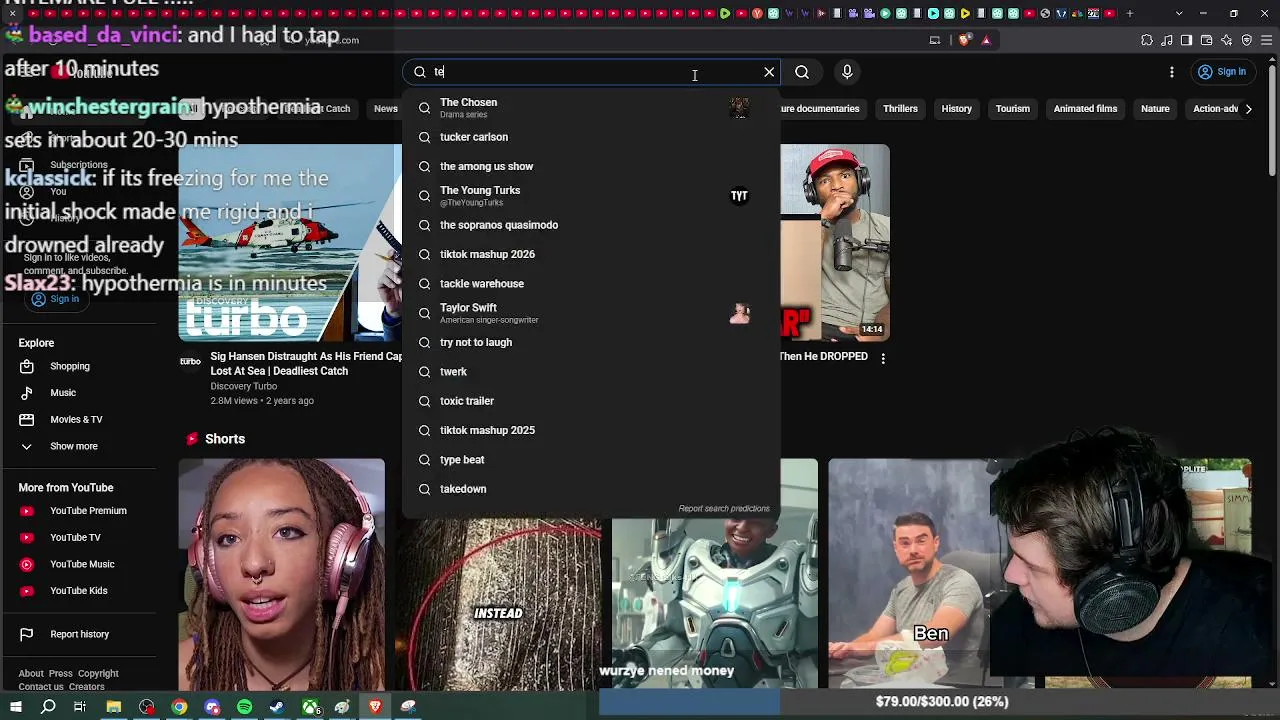Open the Copyright footer link
This screenshot has height=720, width=1280.
tap(98, 674)
